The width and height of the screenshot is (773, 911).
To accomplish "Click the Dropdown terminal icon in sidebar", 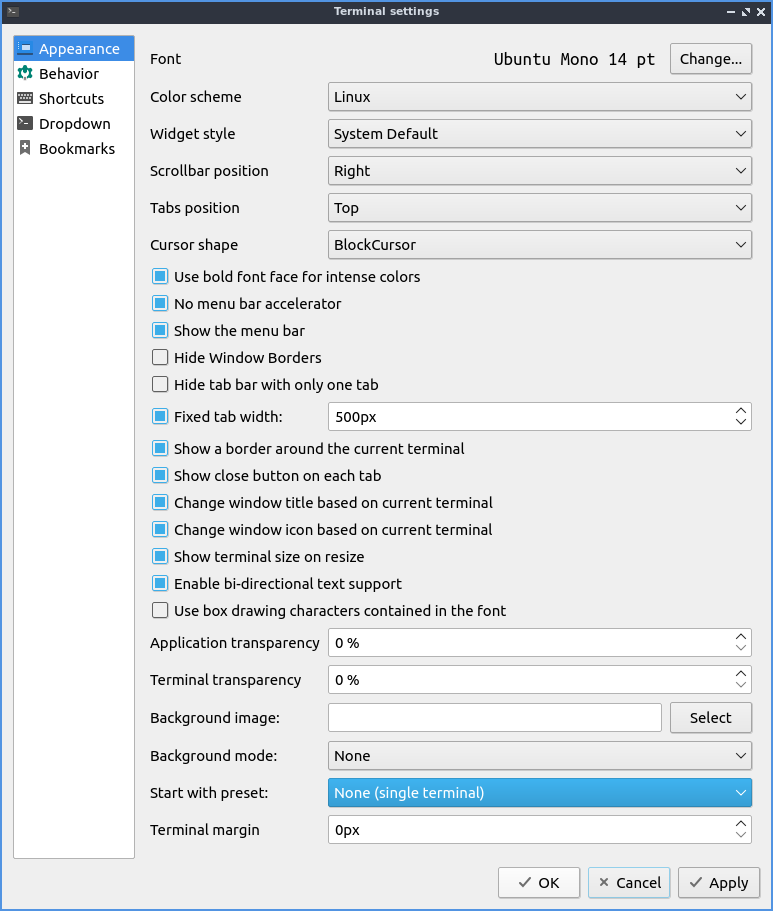I will click(x=25, y=124).
